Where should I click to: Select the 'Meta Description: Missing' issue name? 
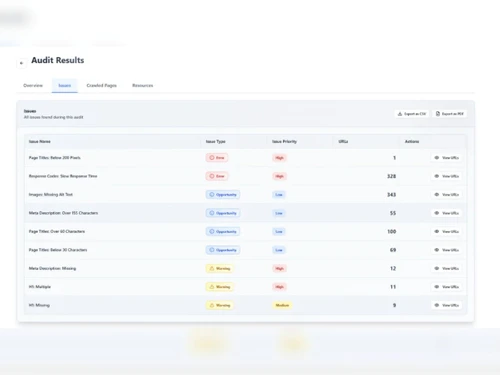pyautogui.click(x=52, y=268)
